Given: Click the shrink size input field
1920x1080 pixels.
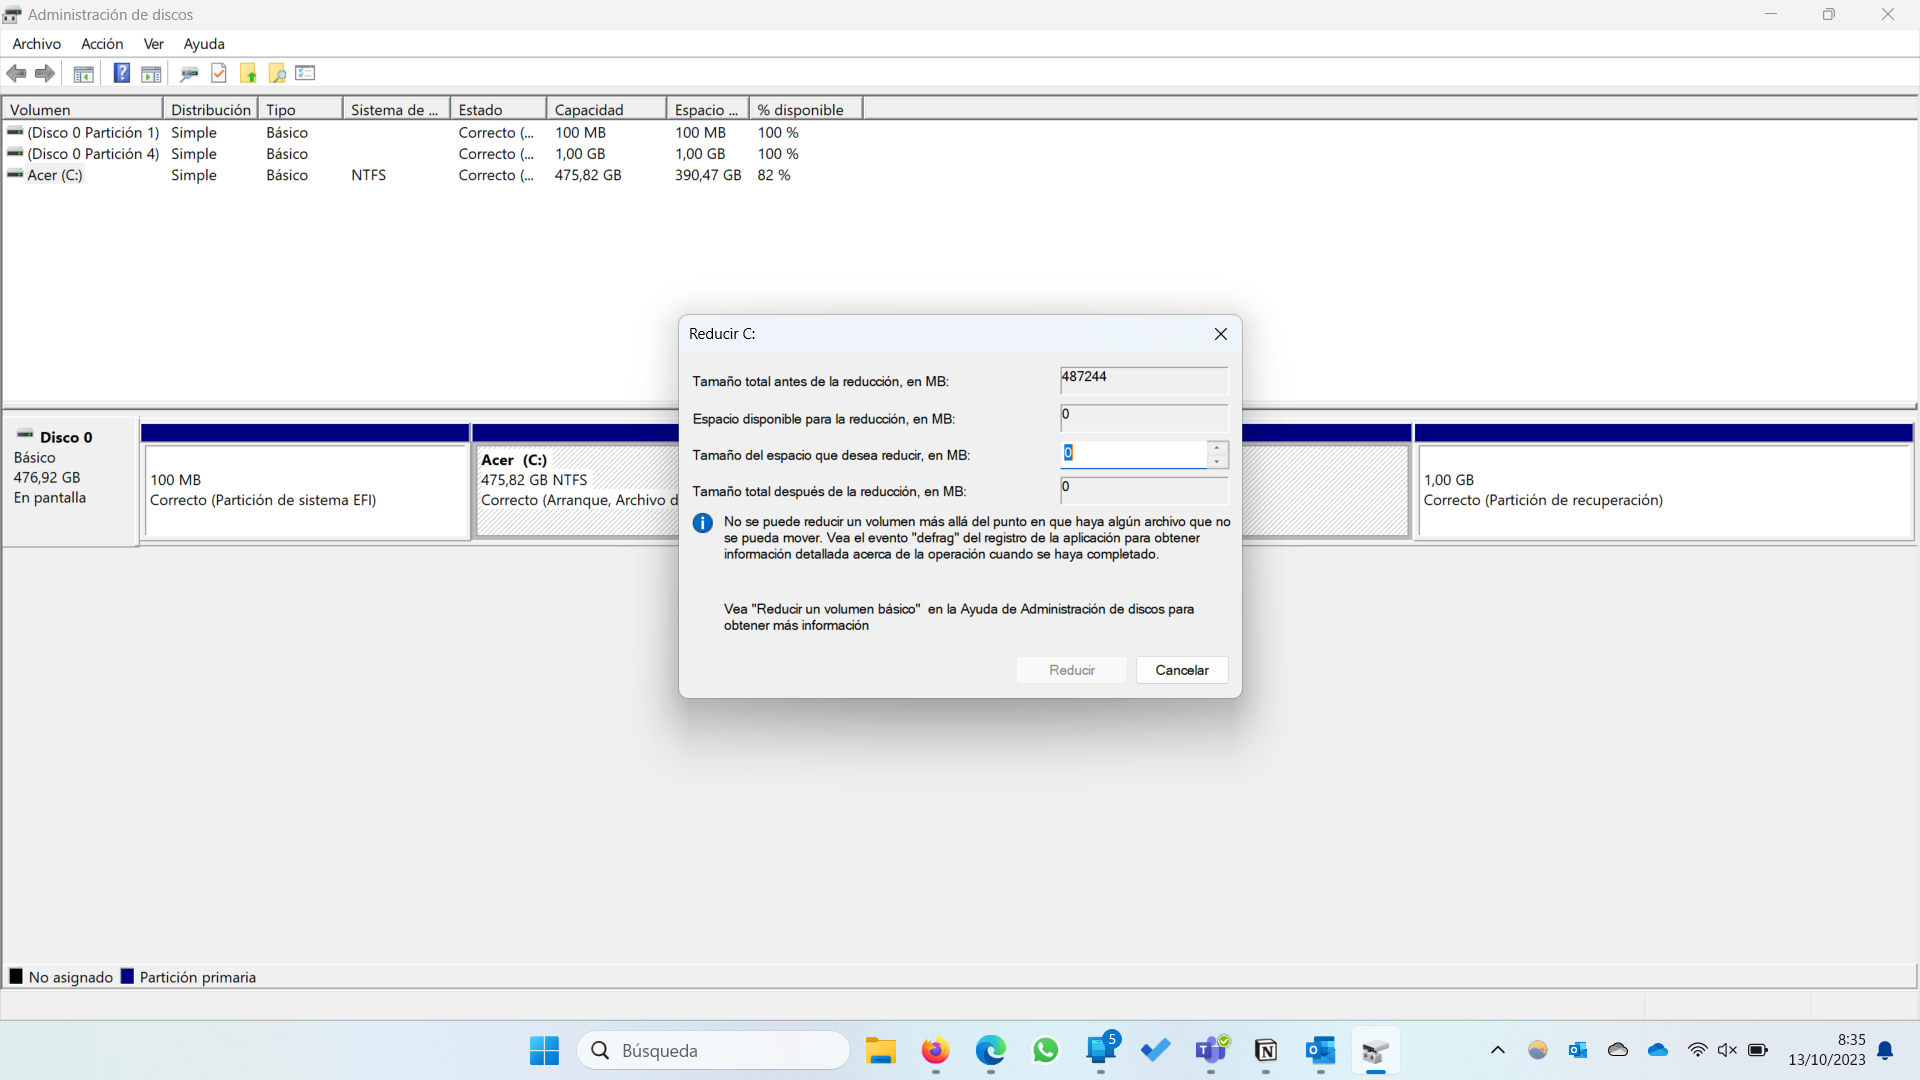Looking at the screenshot, I should point(1134,454).
